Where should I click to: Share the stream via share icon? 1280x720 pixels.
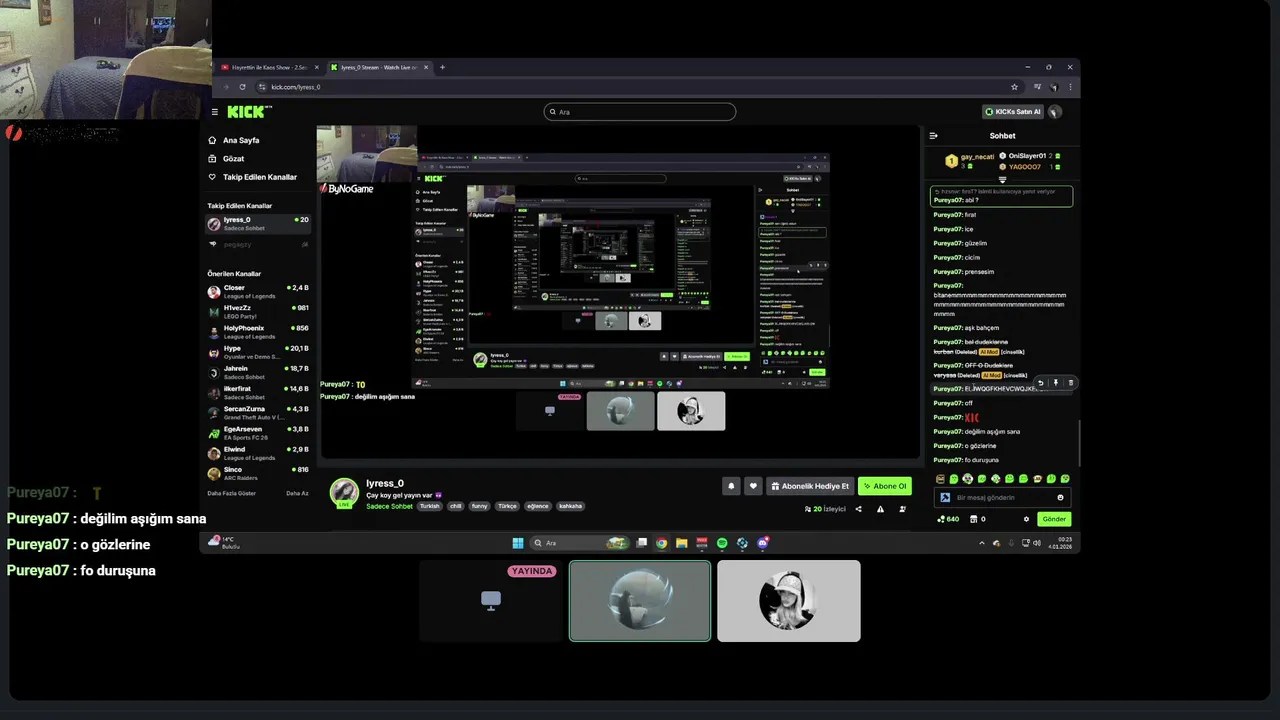(858, 509)
